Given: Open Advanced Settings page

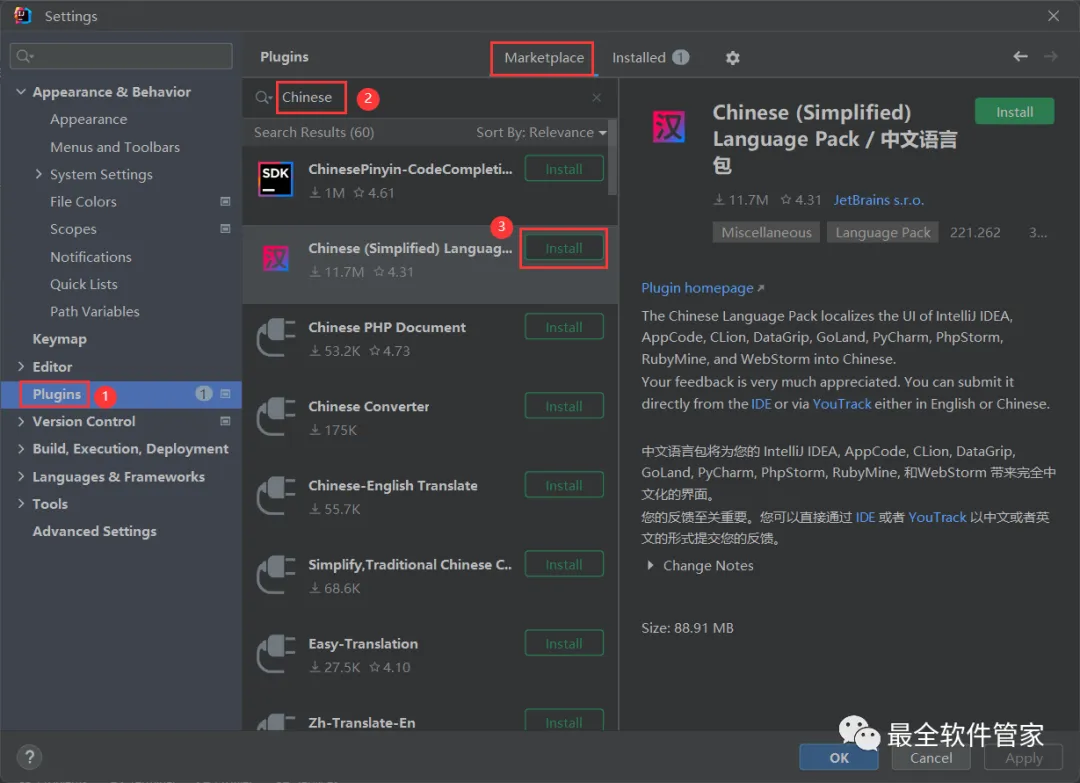Looking at the screenshot, I should tap(94, 531).
